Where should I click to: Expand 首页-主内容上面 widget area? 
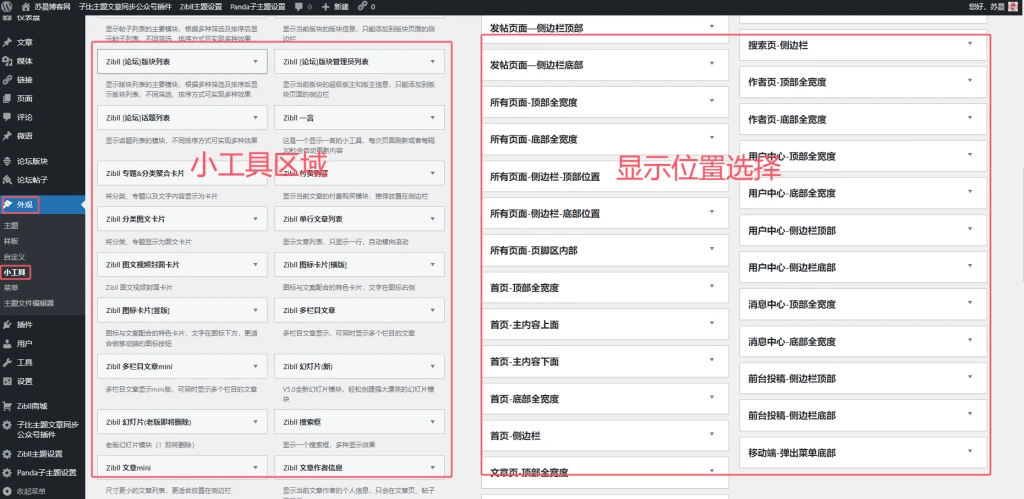[x=712, y=323]
